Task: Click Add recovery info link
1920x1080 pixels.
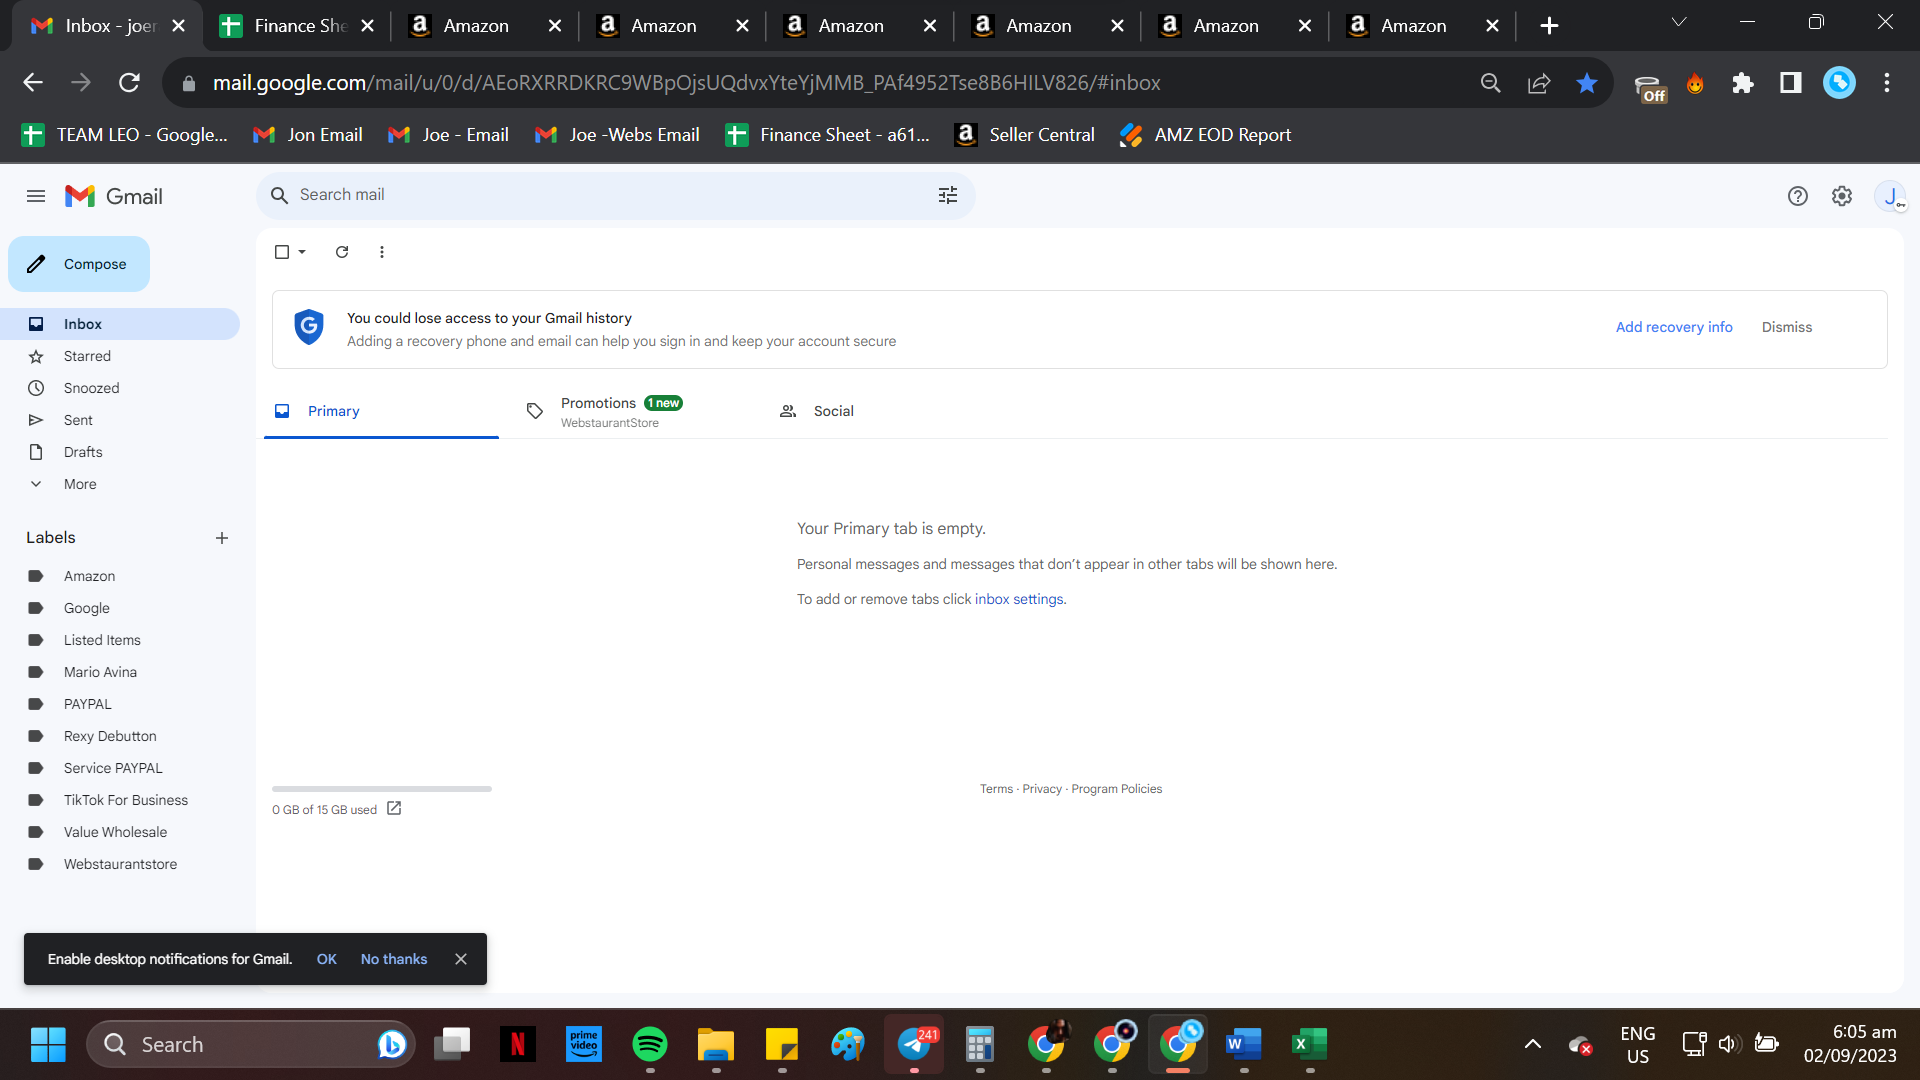Action: pos(1674,327)
